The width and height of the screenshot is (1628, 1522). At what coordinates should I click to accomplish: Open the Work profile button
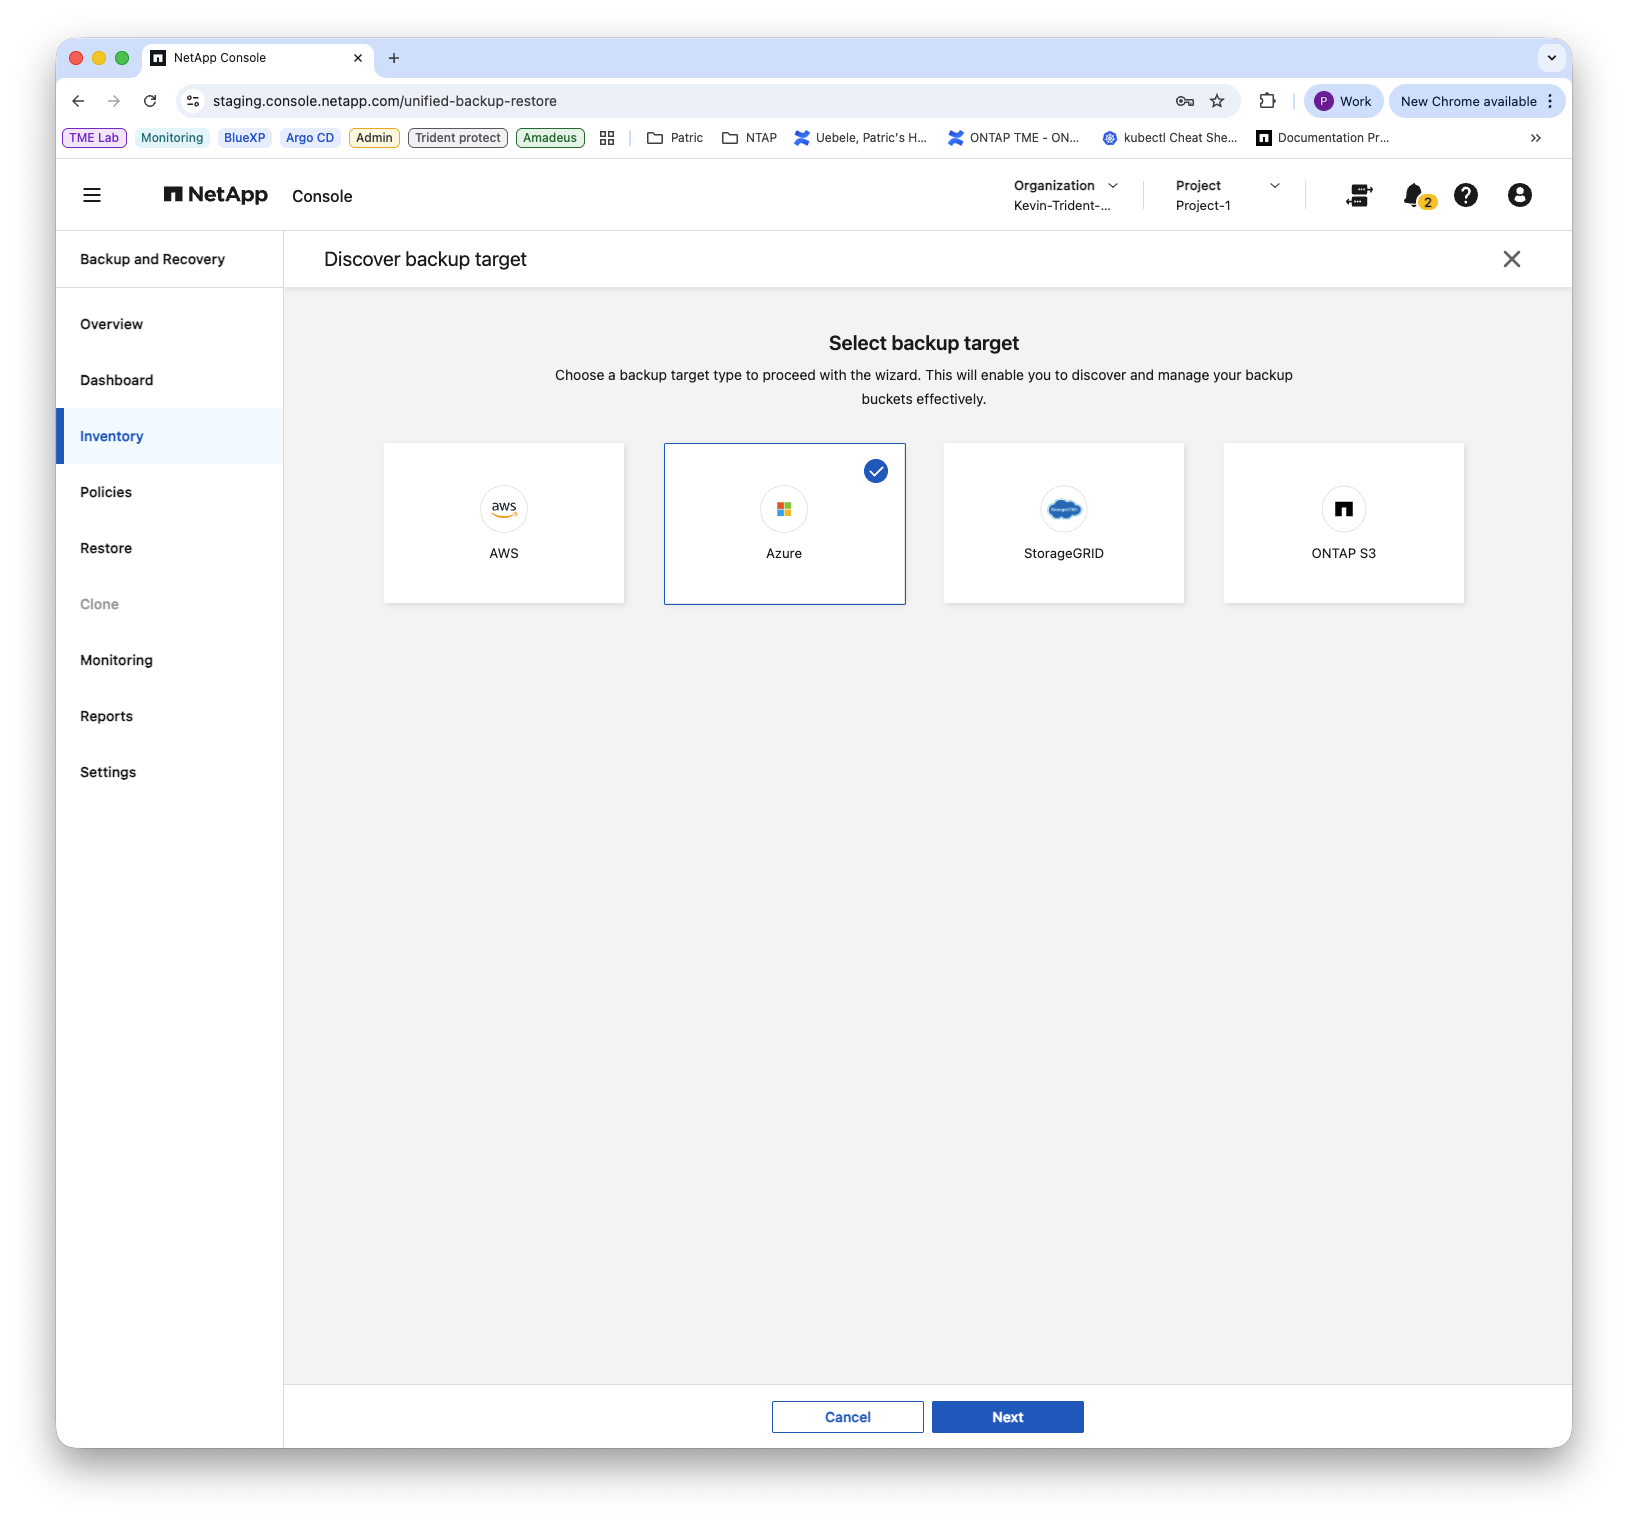coord(1343,101)
